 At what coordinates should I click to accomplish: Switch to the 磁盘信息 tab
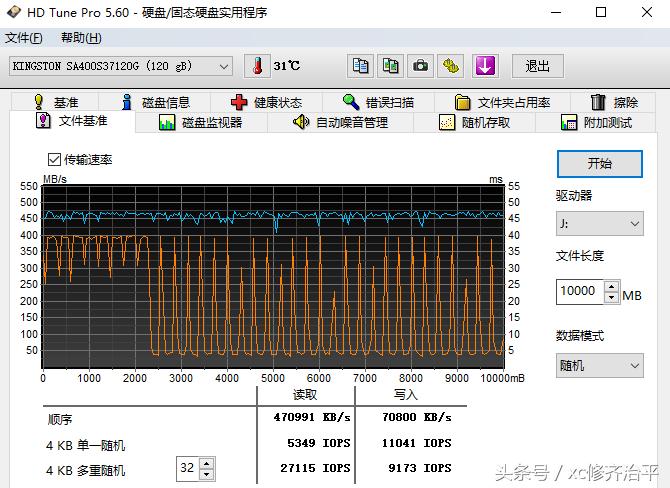point(155,102)
